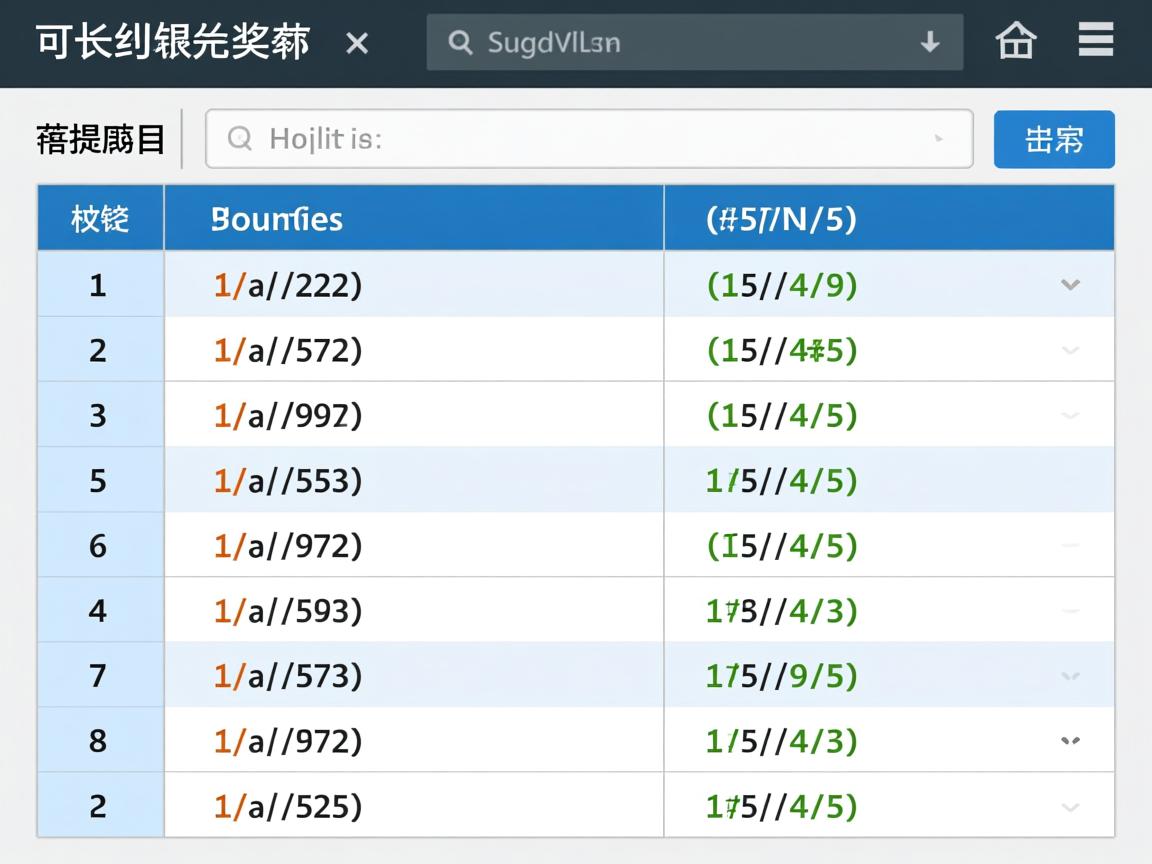1152x864 pixels.
Task: Open the home icon in top bar
Action: 1015,42
